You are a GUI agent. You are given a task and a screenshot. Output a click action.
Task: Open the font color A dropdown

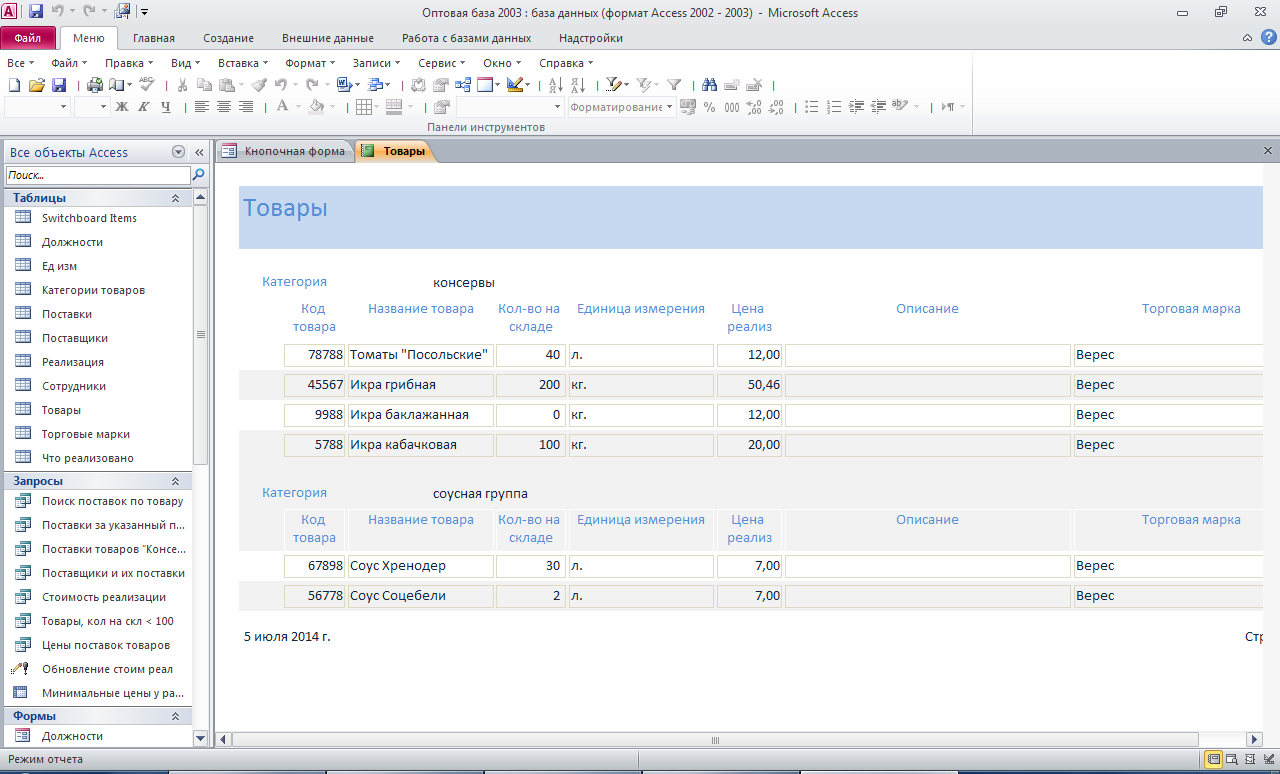point(298,107)
